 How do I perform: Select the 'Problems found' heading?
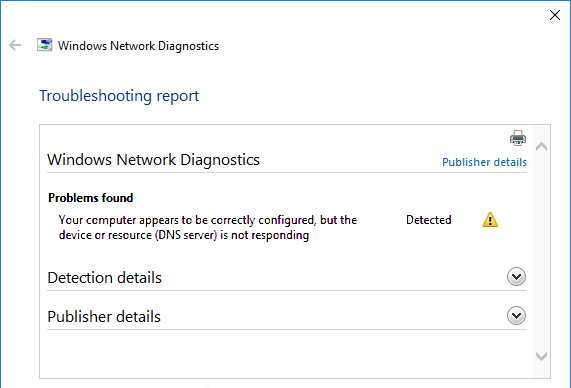click(91, 198)
